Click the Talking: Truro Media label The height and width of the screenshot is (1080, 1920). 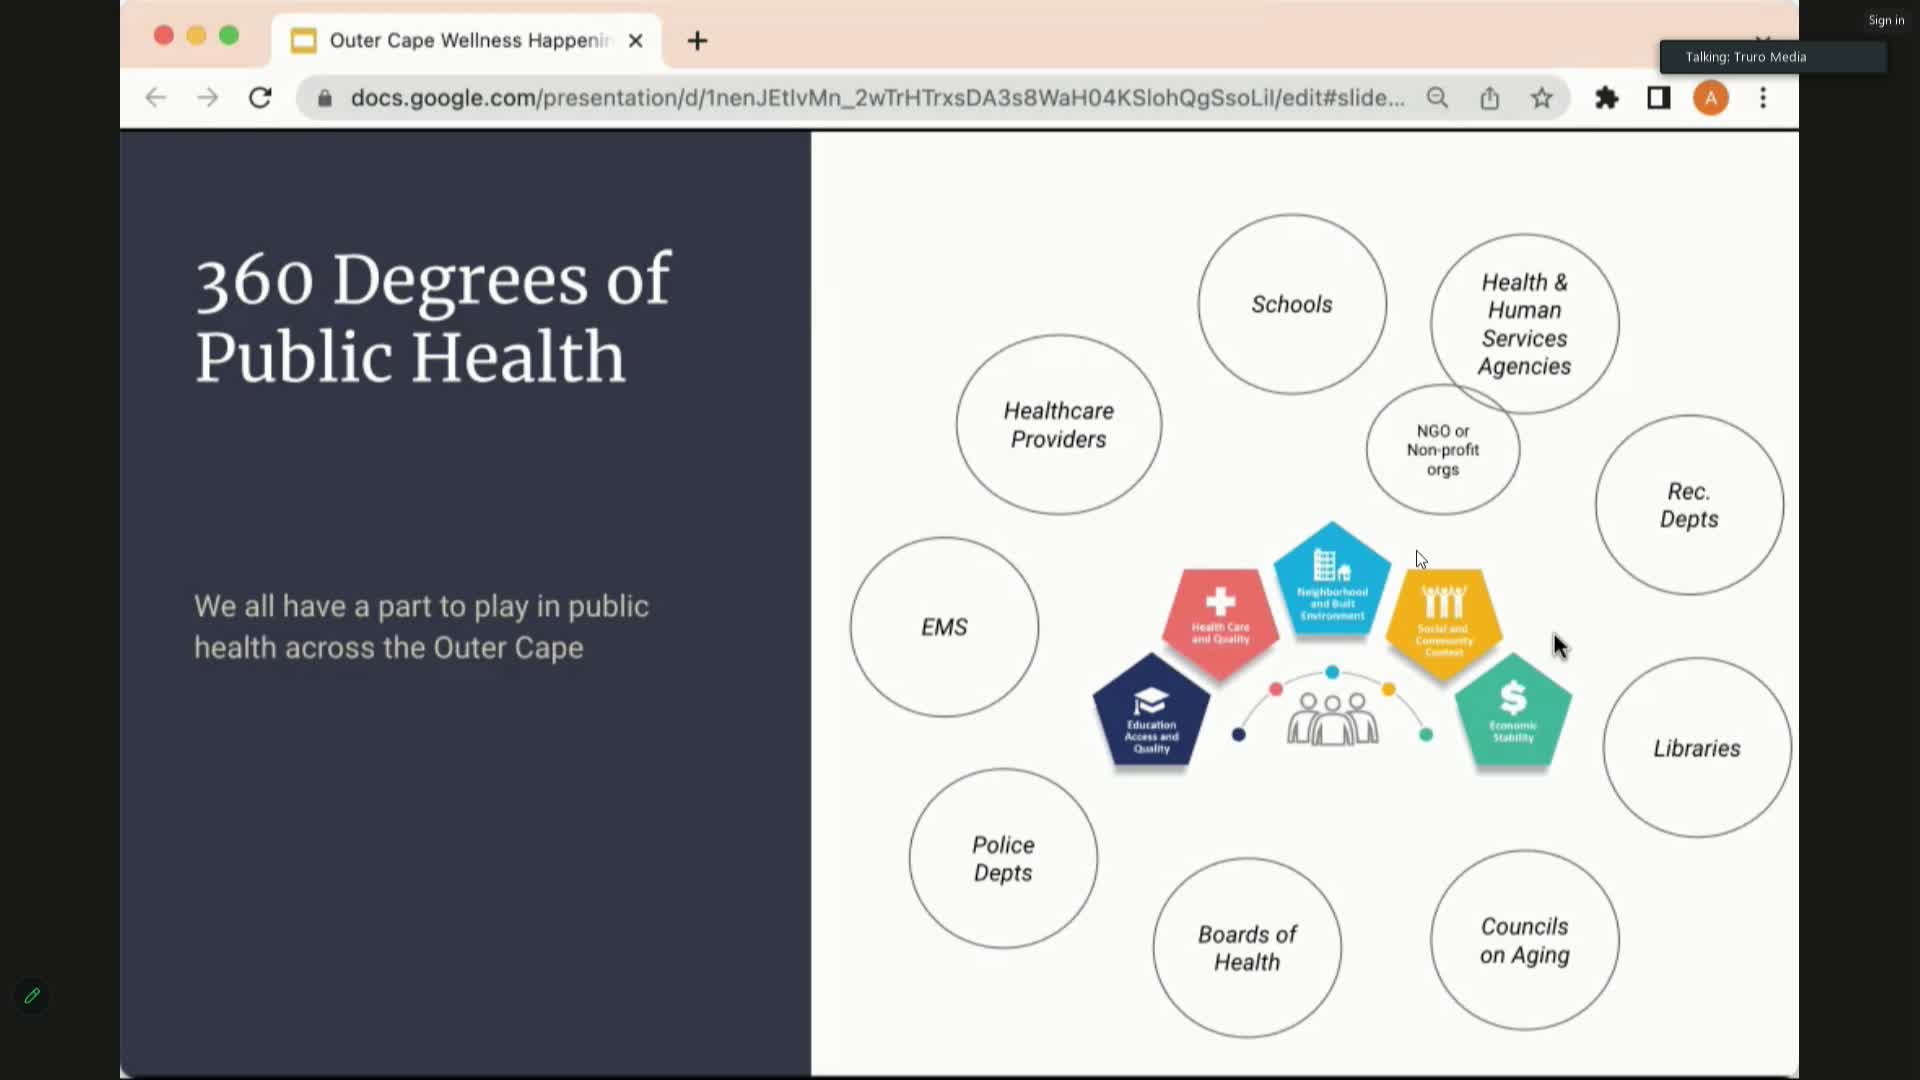pyautogui.click(x=1745, y=57)
